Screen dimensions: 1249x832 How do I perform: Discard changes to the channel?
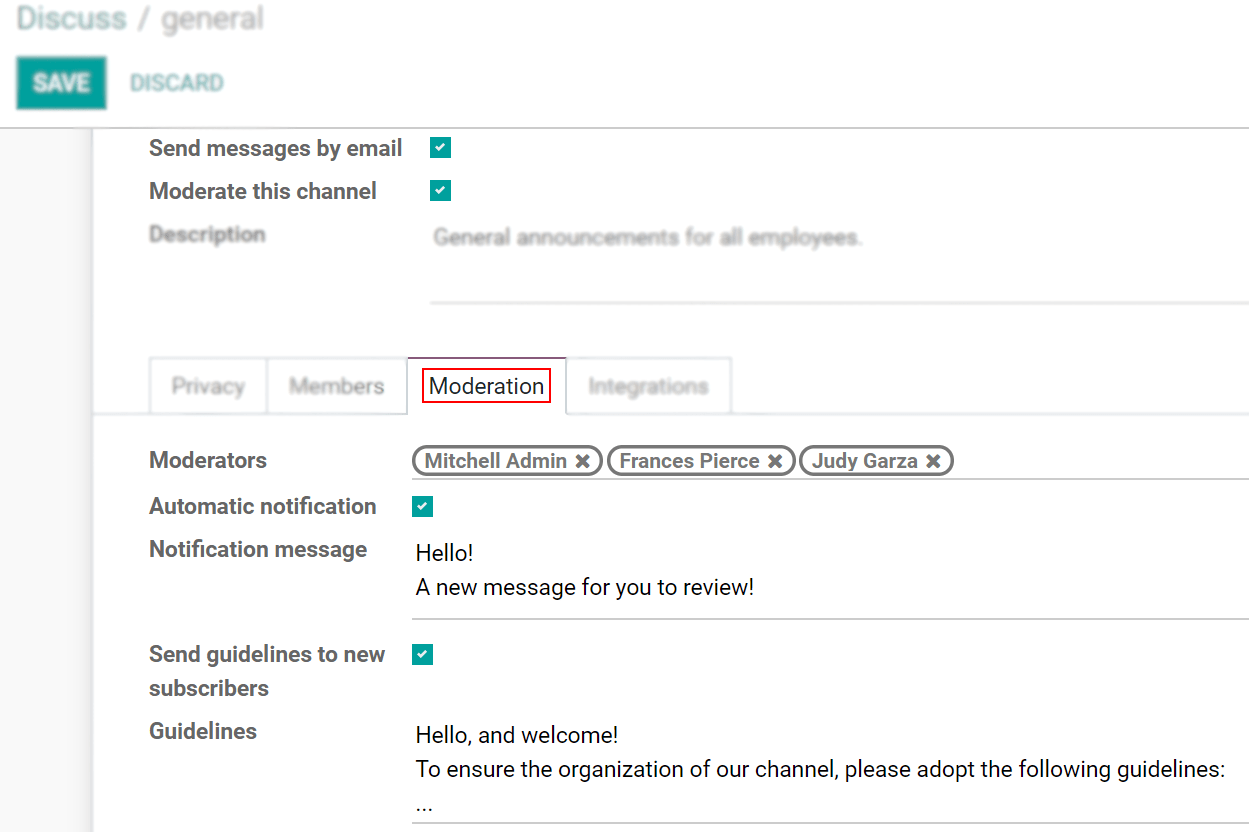[x=177, y=83]
